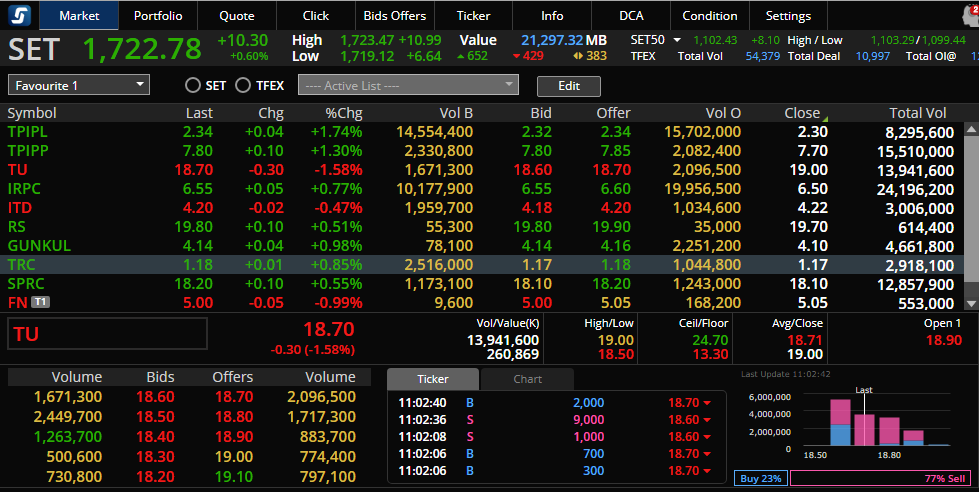Click the unchanged indicator showing 383
The height and width of the screenshot is (492, 979).
tap(578, 56)
